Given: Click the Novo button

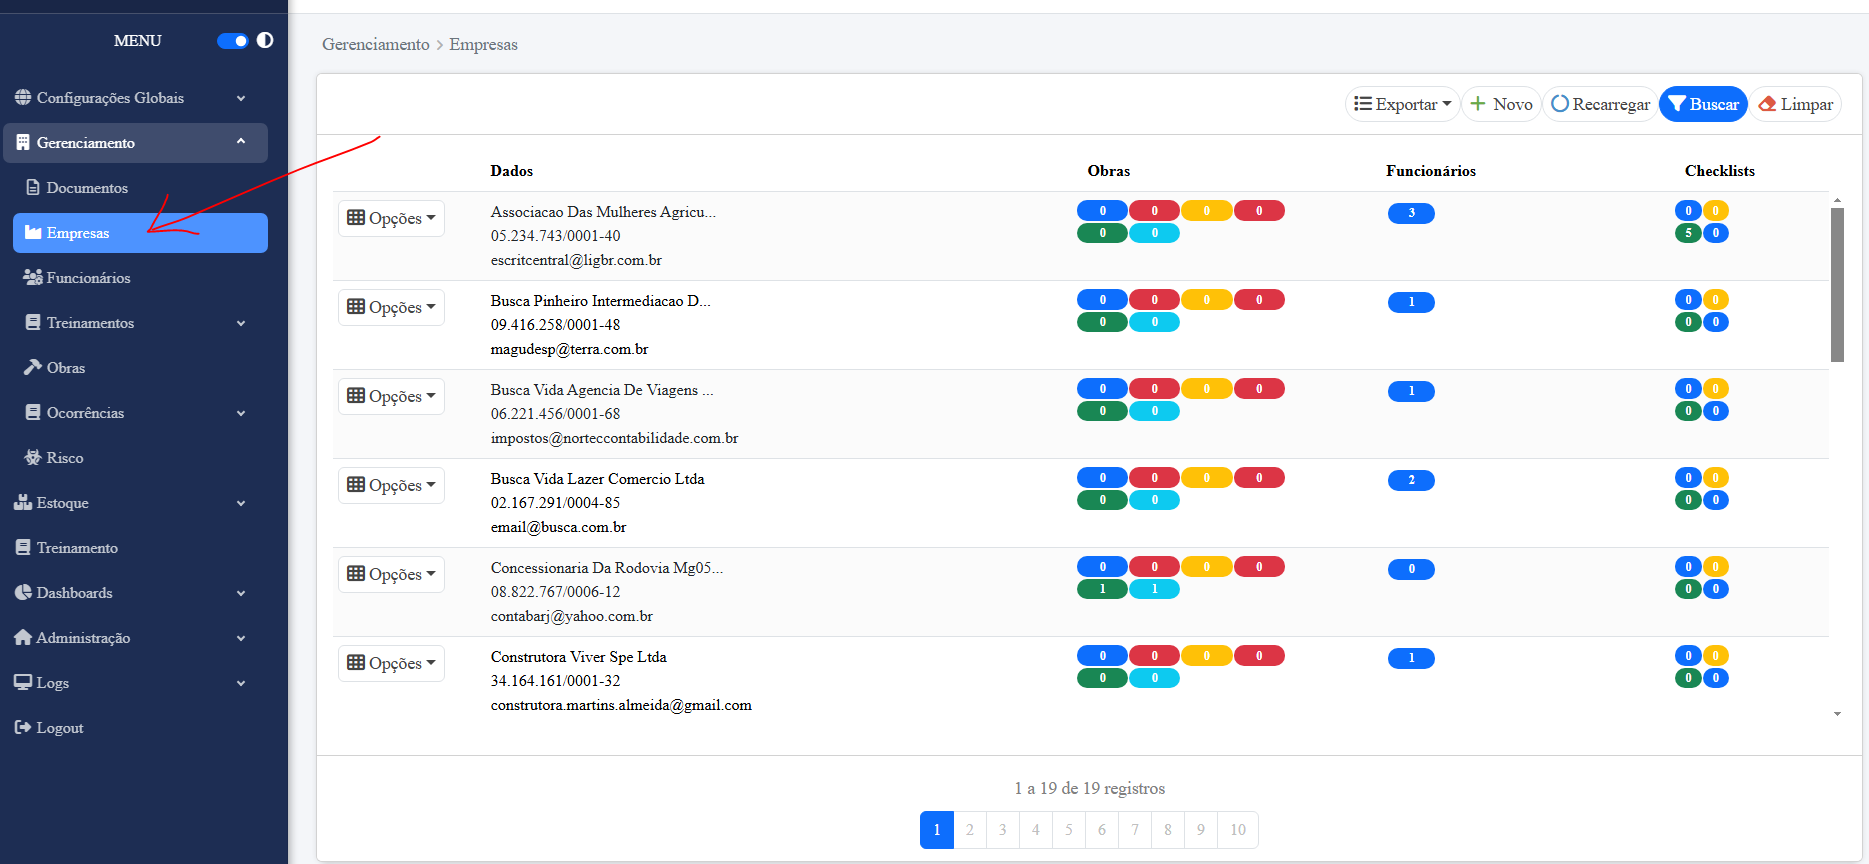Looking at the screenshot, I should click(x=1501, y=104).
